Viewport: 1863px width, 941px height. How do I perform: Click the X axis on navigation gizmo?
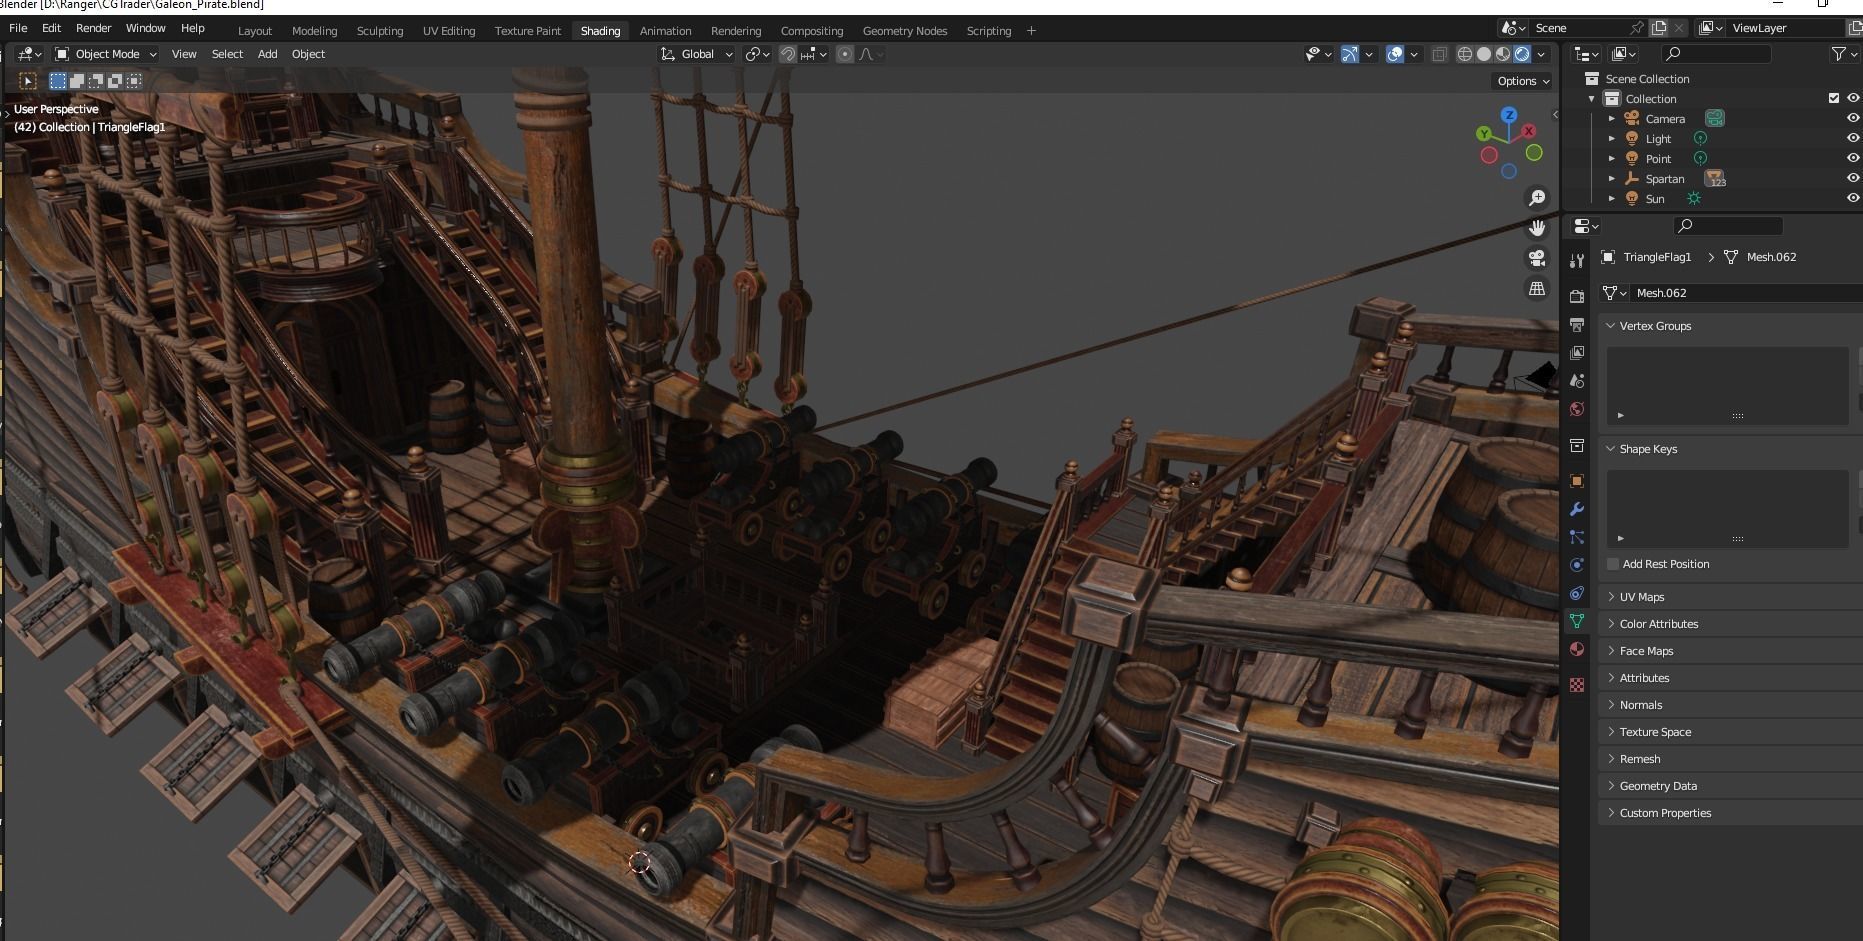point(1529,131)
